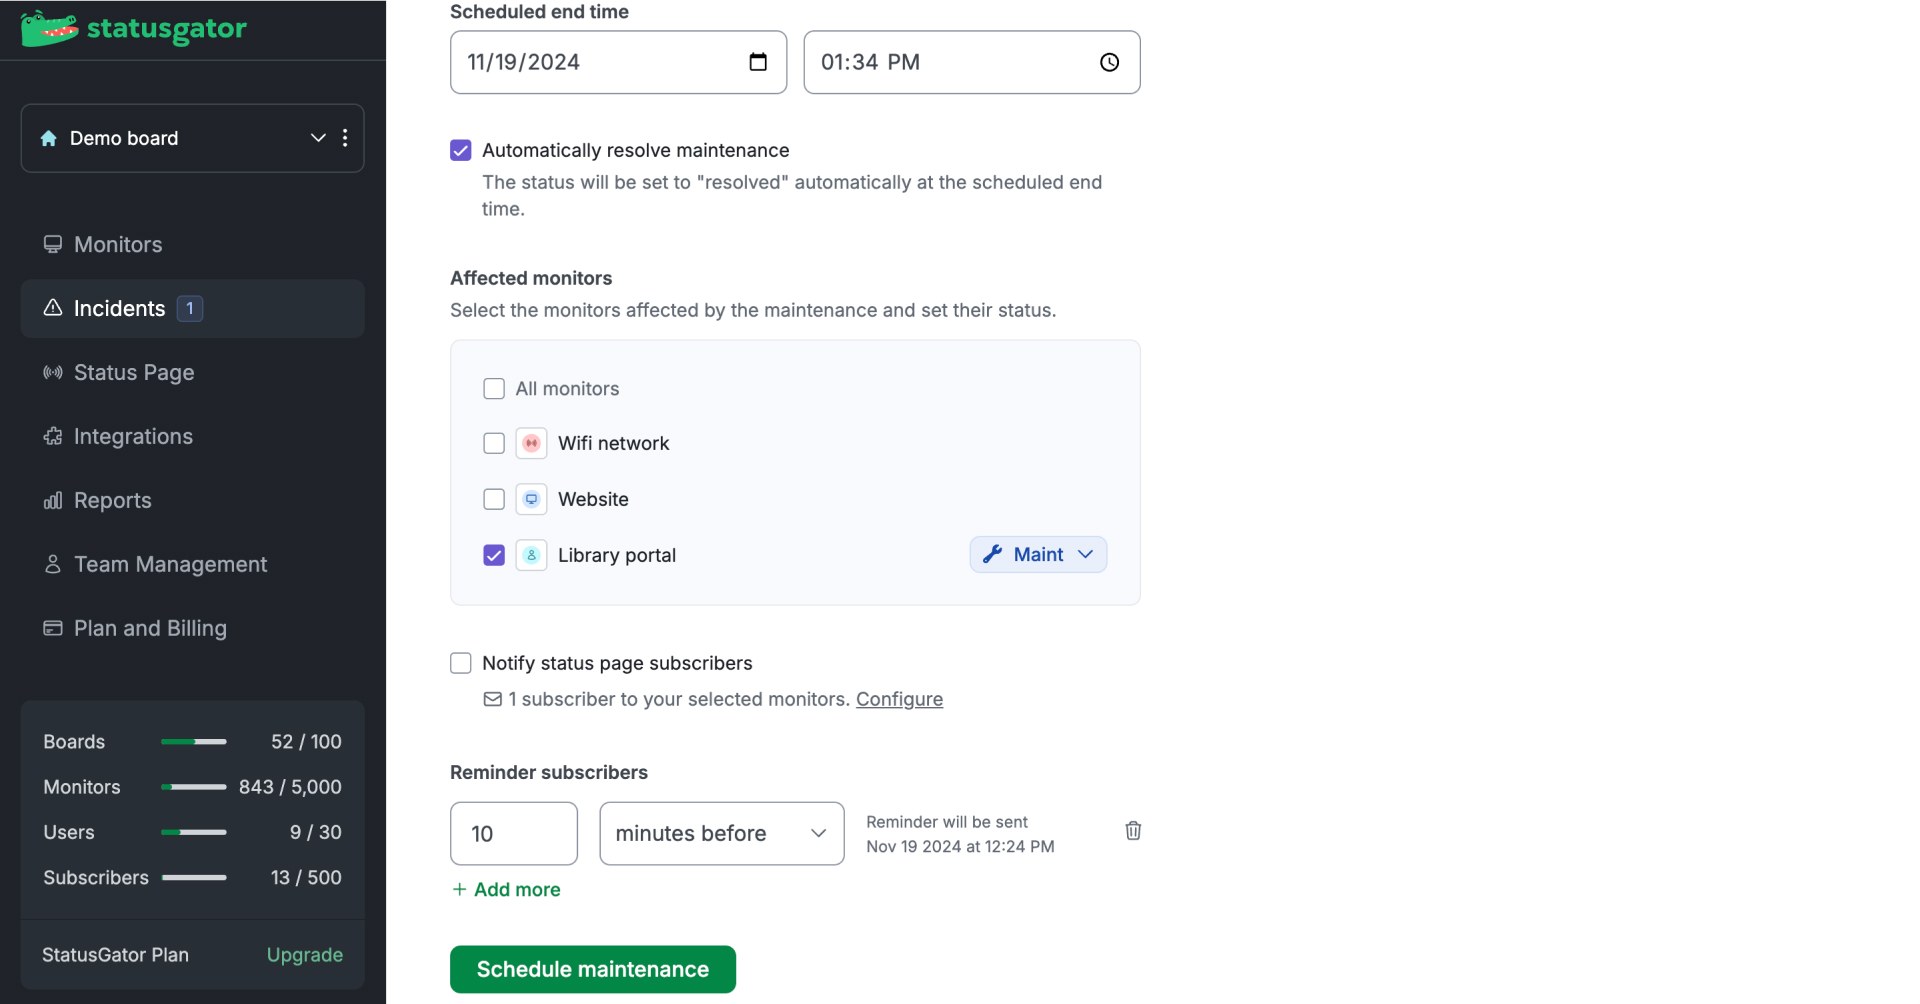Screen dimensions: 1920x1004
Task: Click the Library portal monitor icon
Action: point(531,555)
